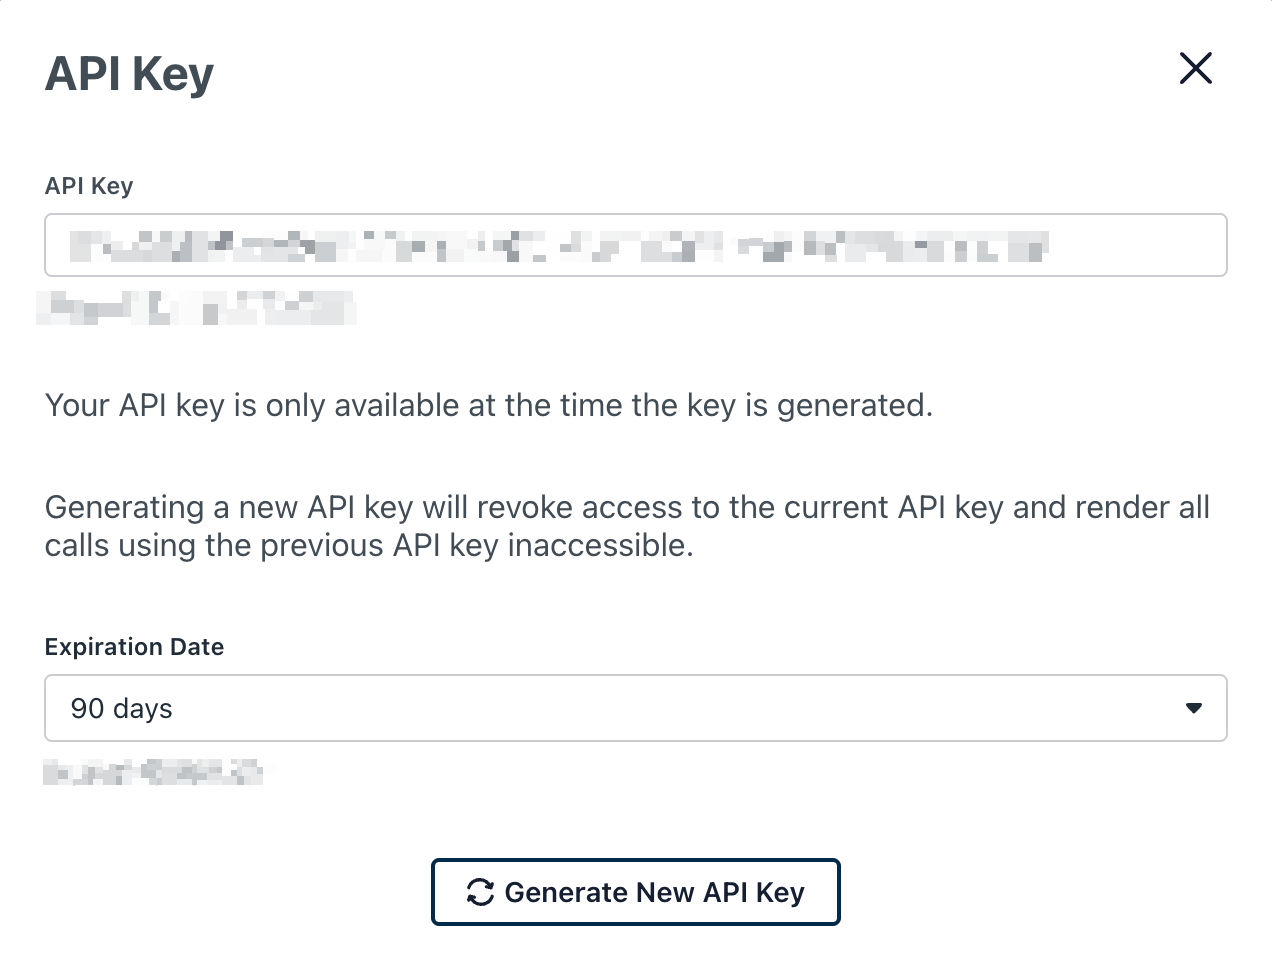
Task: Click the circular arrows refresh icon
Action: [480, 892]
